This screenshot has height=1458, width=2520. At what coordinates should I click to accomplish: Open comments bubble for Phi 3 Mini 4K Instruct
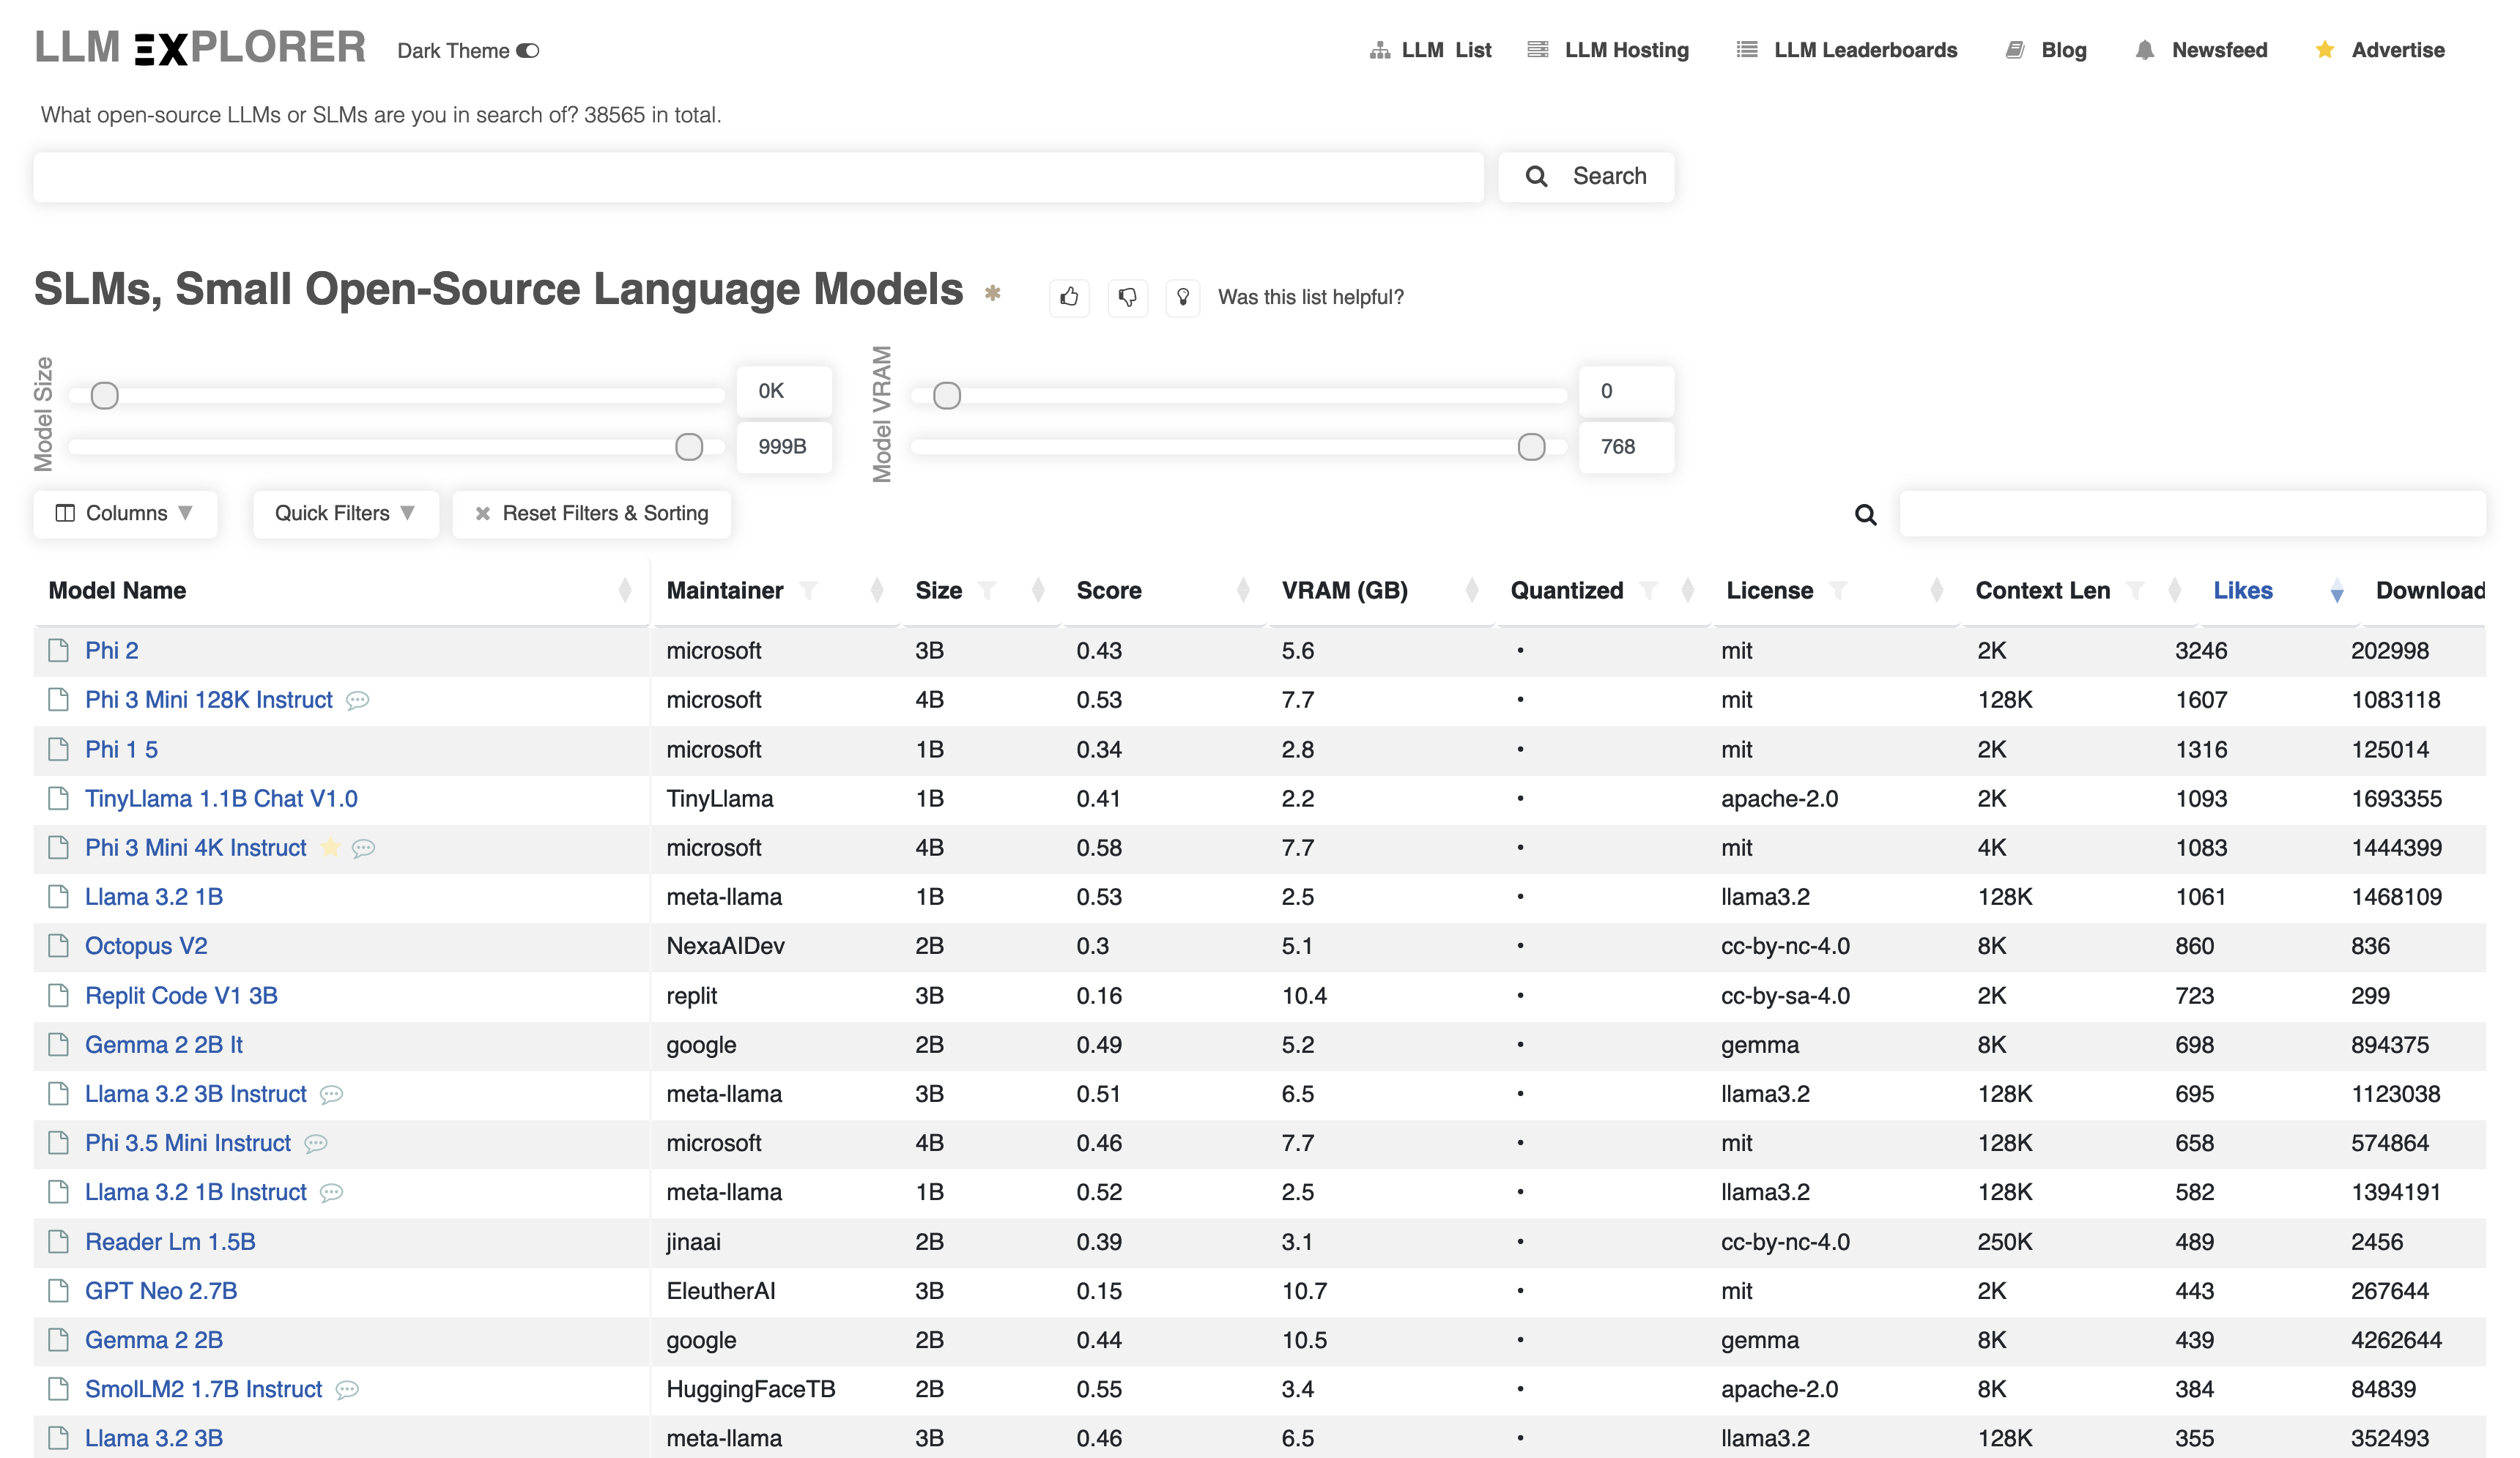363,849
